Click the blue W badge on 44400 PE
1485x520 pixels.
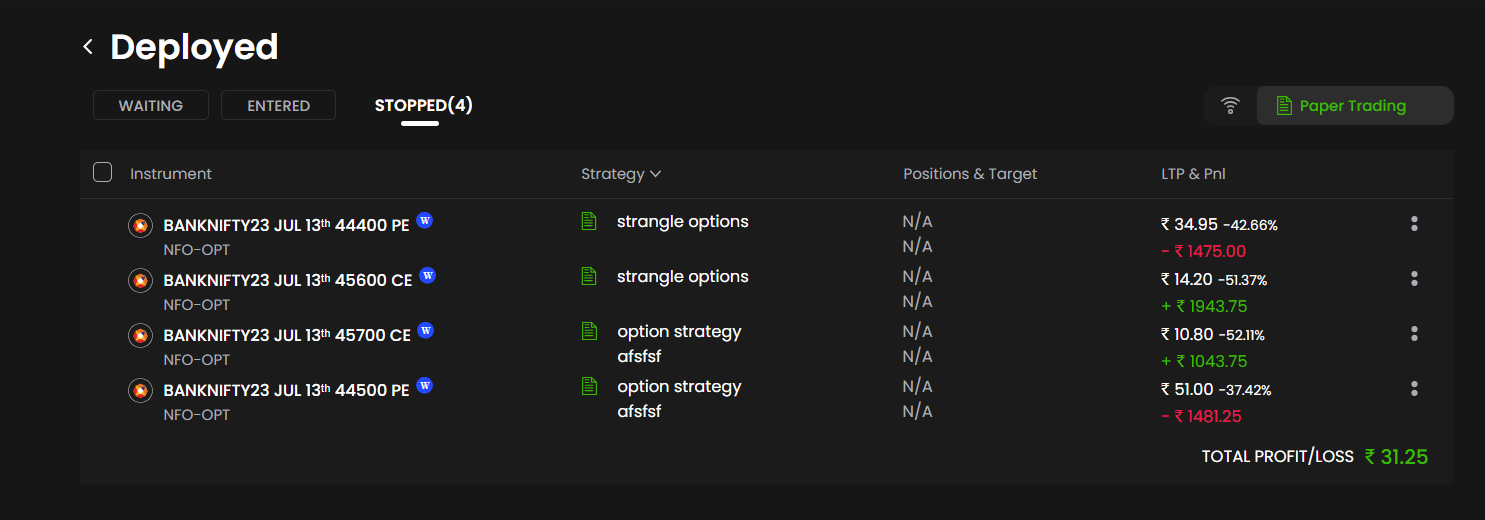pyautogui.click(x=424, y=220)
